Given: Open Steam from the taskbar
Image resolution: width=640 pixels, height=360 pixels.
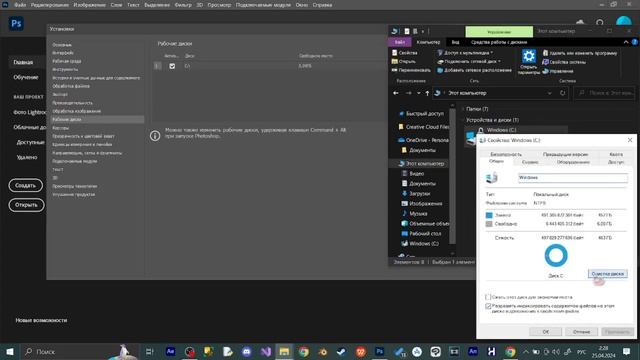Looking at the screenshot, I should tap(341, 351).
